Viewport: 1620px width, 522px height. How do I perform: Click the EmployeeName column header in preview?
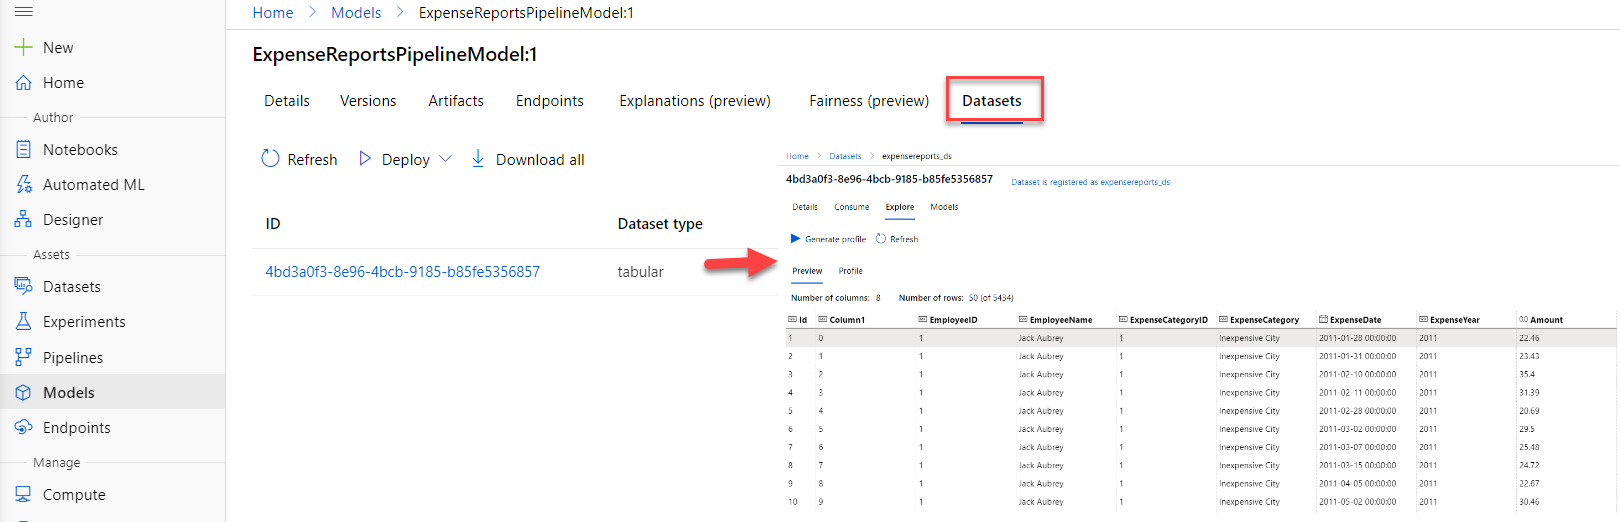[1061, 320]
